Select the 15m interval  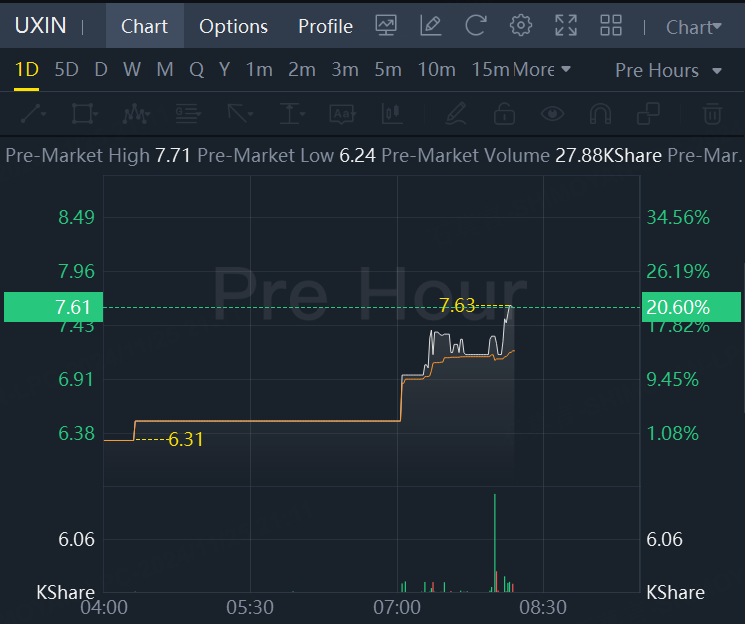(x=490, y=70)
